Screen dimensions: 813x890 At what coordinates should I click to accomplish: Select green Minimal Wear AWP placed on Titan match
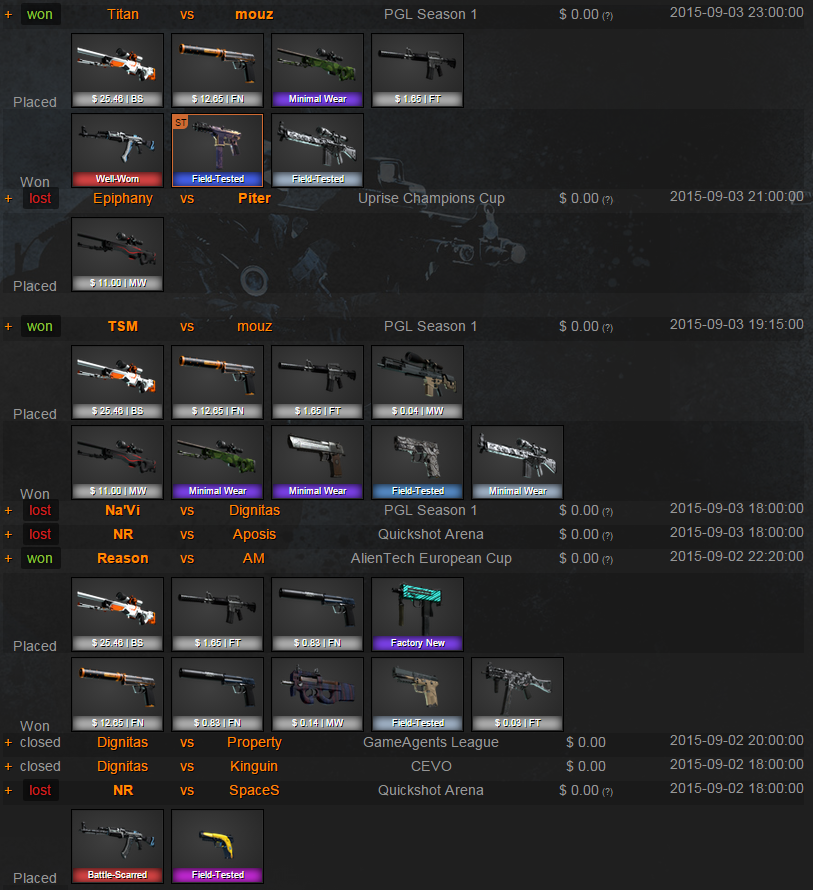[317, 70]
